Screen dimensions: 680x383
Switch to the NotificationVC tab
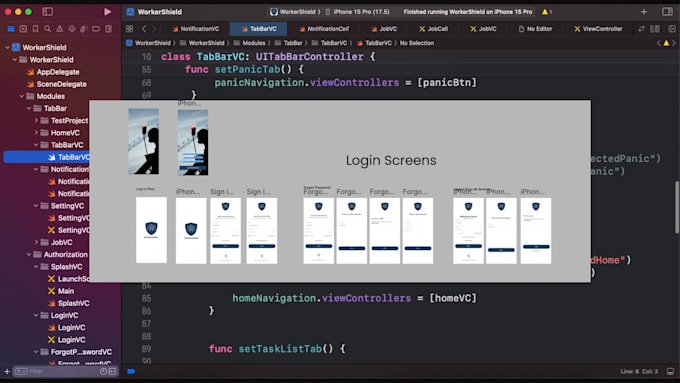click(x=196, y=29)
